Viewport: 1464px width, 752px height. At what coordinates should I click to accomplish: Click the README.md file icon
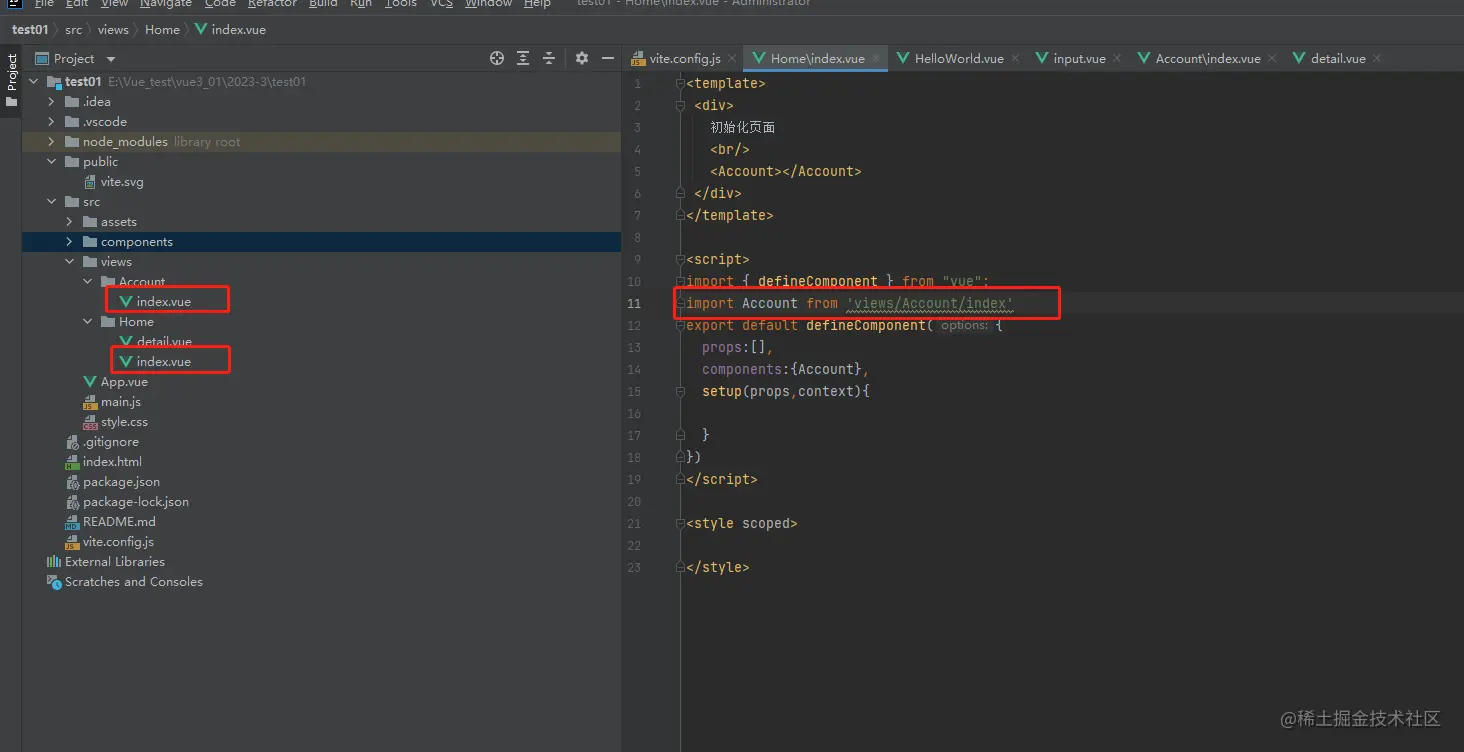click(72, 522)
